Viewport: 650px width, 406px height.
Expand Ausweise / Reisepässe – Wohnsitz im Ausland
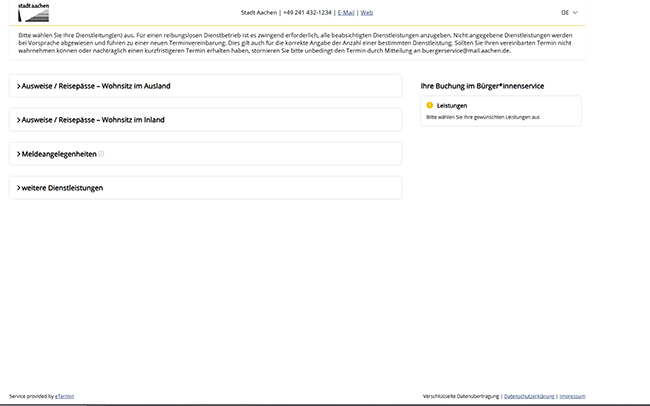(x=95, y=86)
